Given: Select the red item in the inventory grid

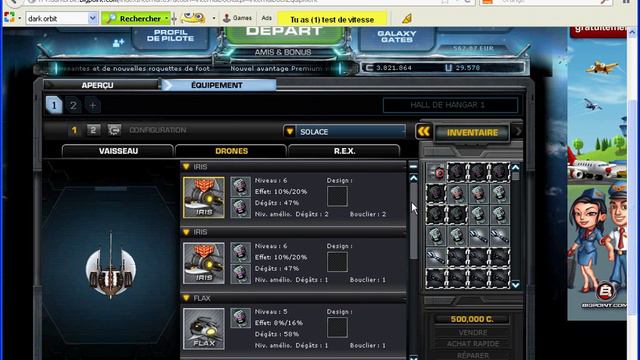Looking at the screenshot, I should pos(436,172).
